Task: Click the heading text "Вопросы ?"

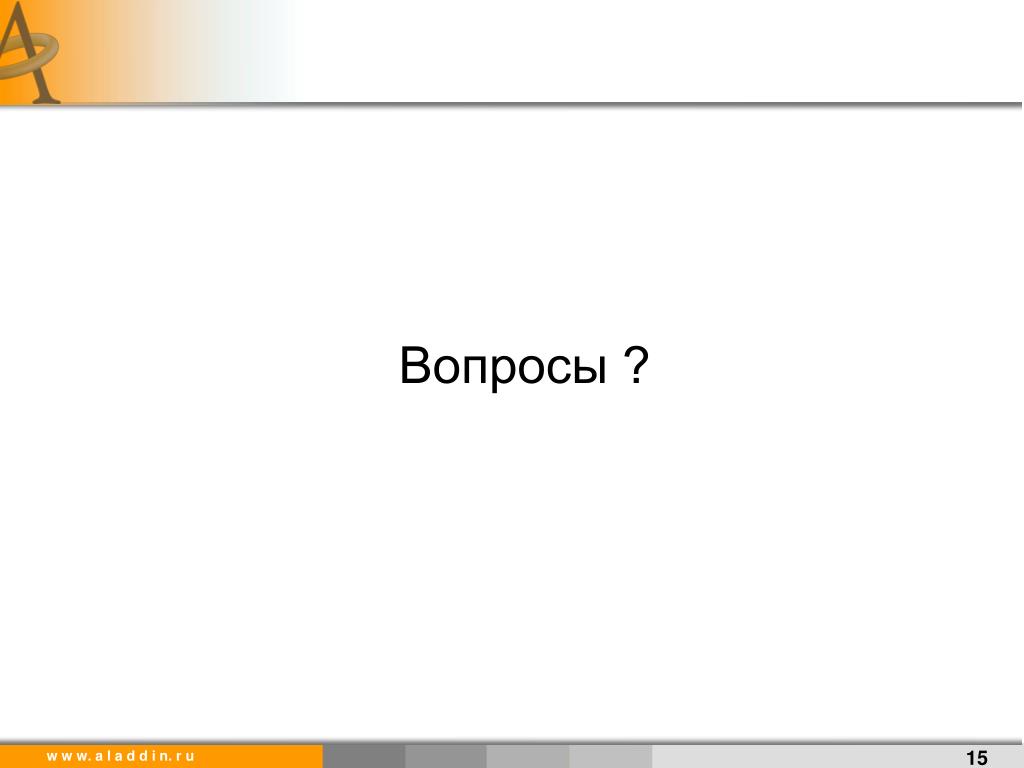Action: (x=524, y=366)
